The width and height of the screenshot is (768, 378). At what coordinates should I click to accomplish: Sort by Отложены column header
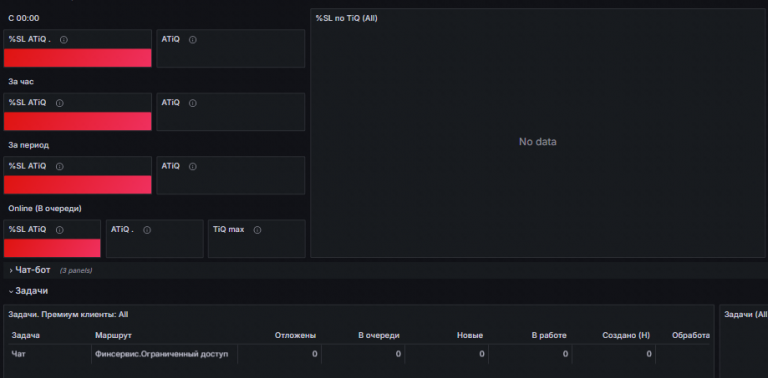(x=295, y=335)
